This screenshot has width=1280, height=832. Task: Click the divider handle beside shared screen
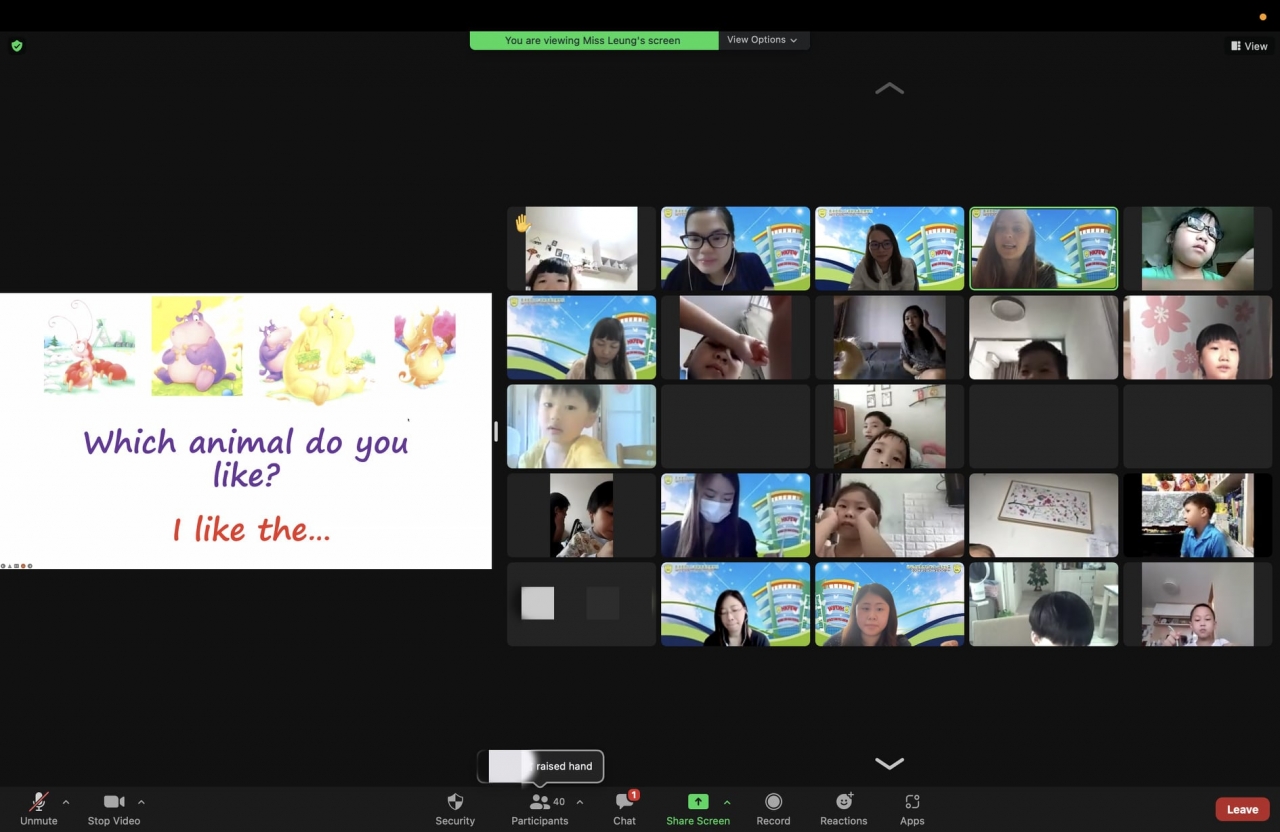click(x=496, y=431)
